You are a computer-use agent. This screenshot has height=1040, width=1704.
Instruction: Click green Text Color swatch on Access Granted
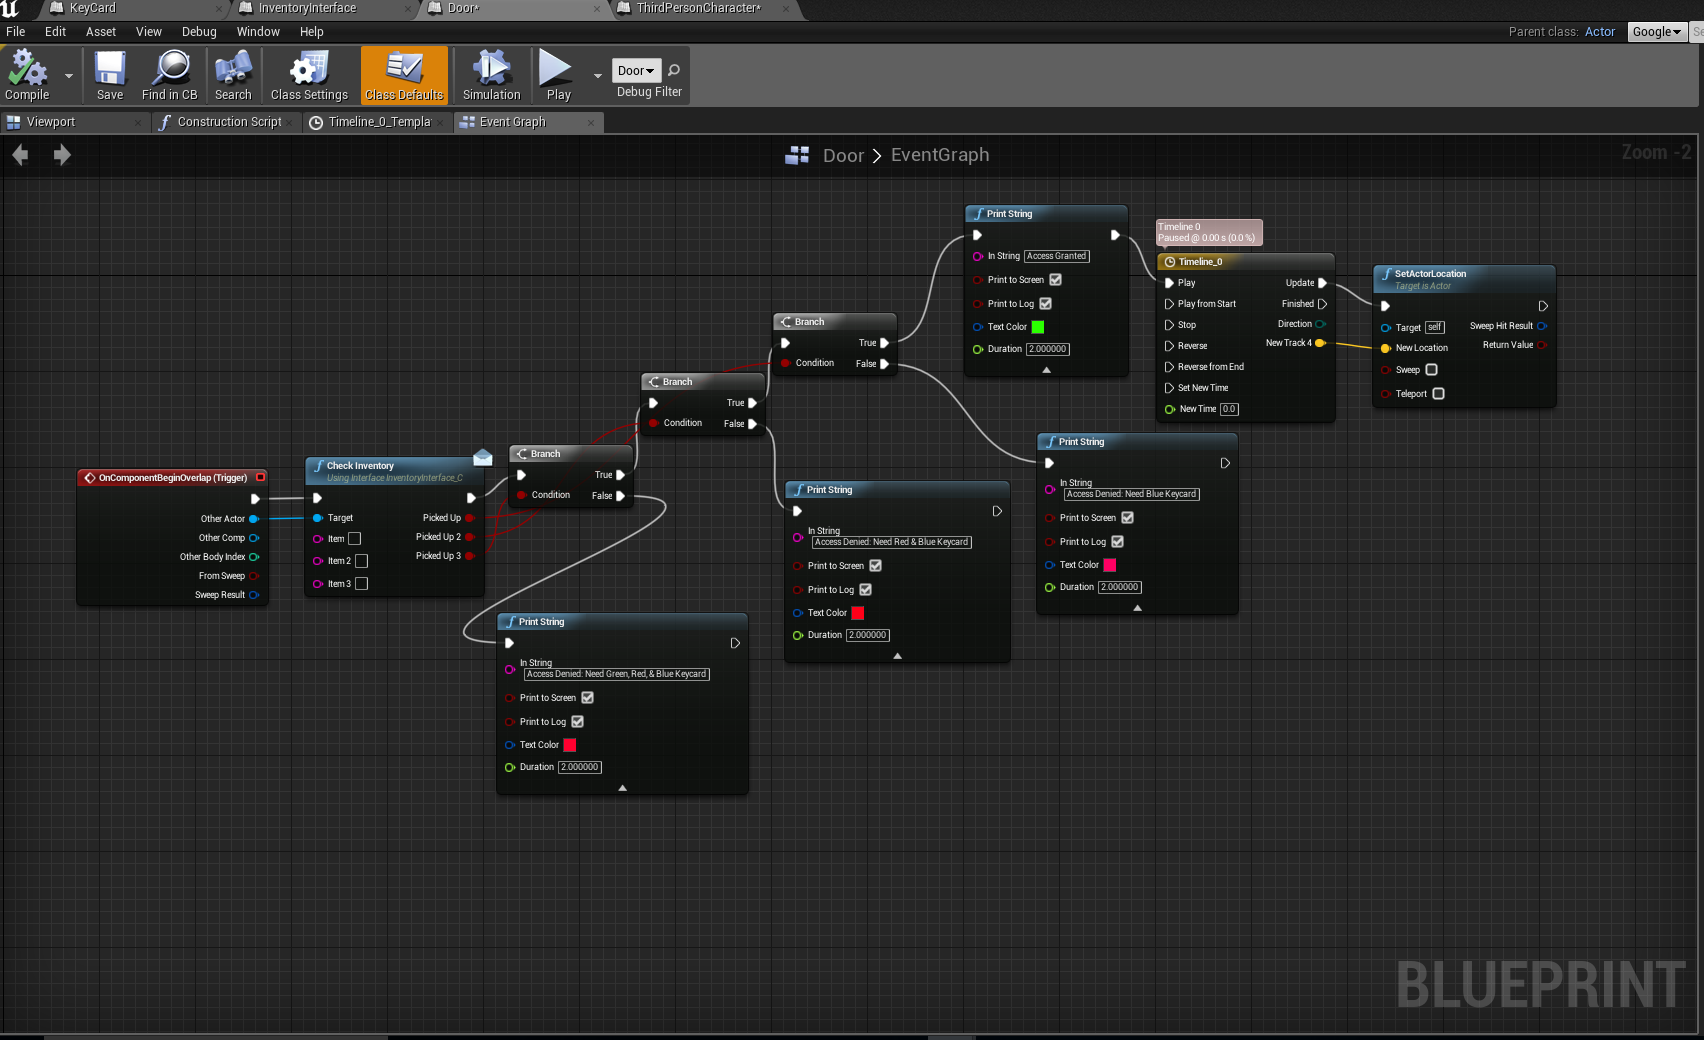(1038, 327)
